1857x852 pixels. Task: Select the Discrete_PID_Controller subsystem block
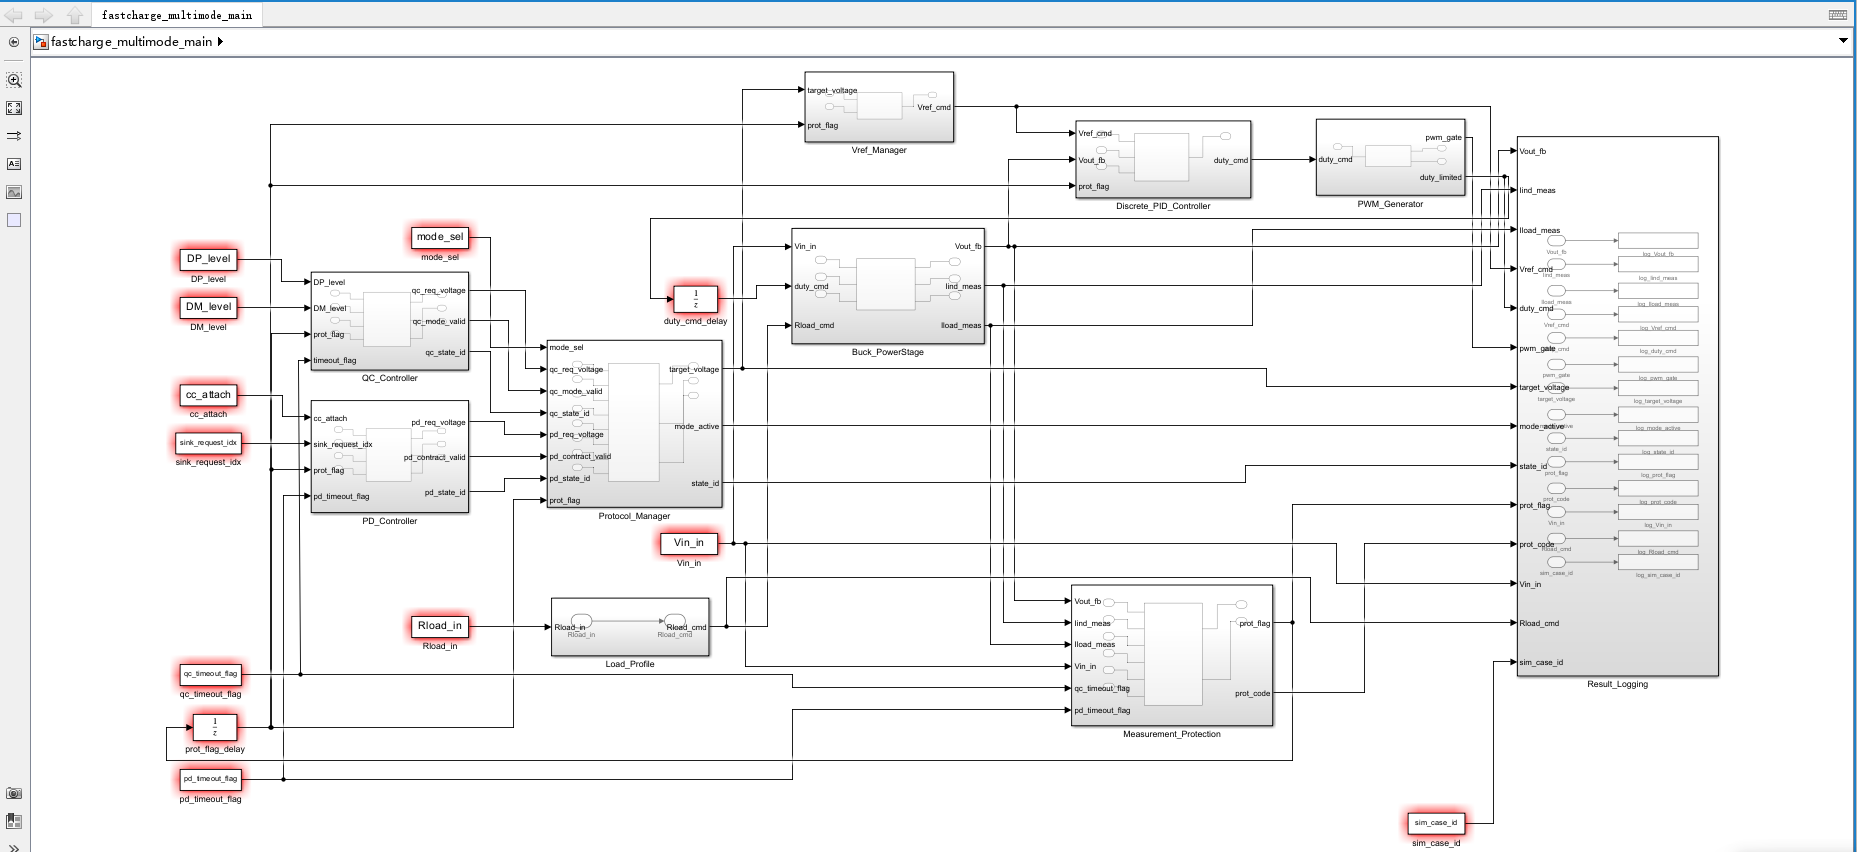1163,160
